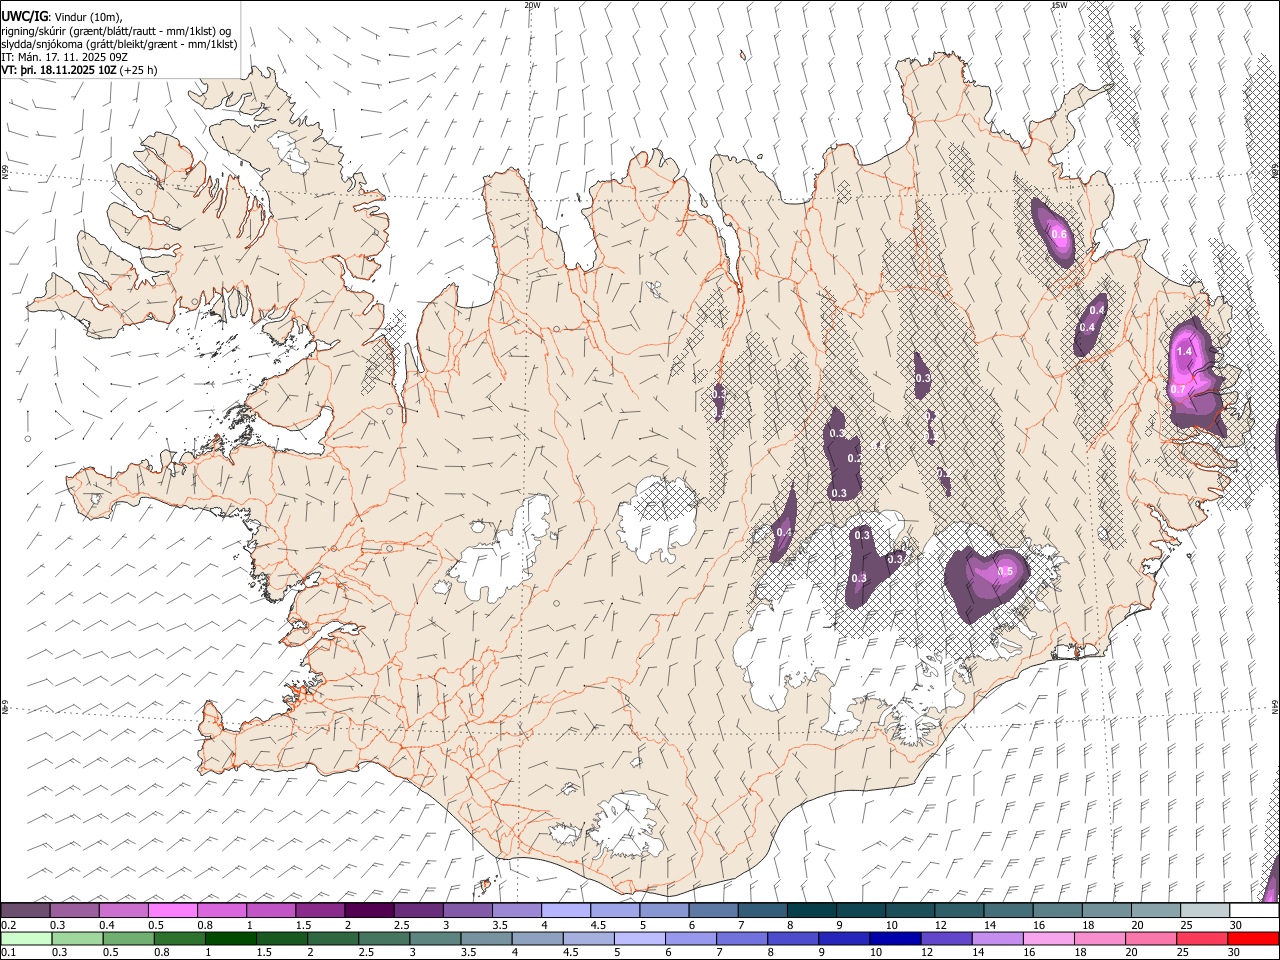Select the top-row legend swatch starting at 5

pos(663,911)
